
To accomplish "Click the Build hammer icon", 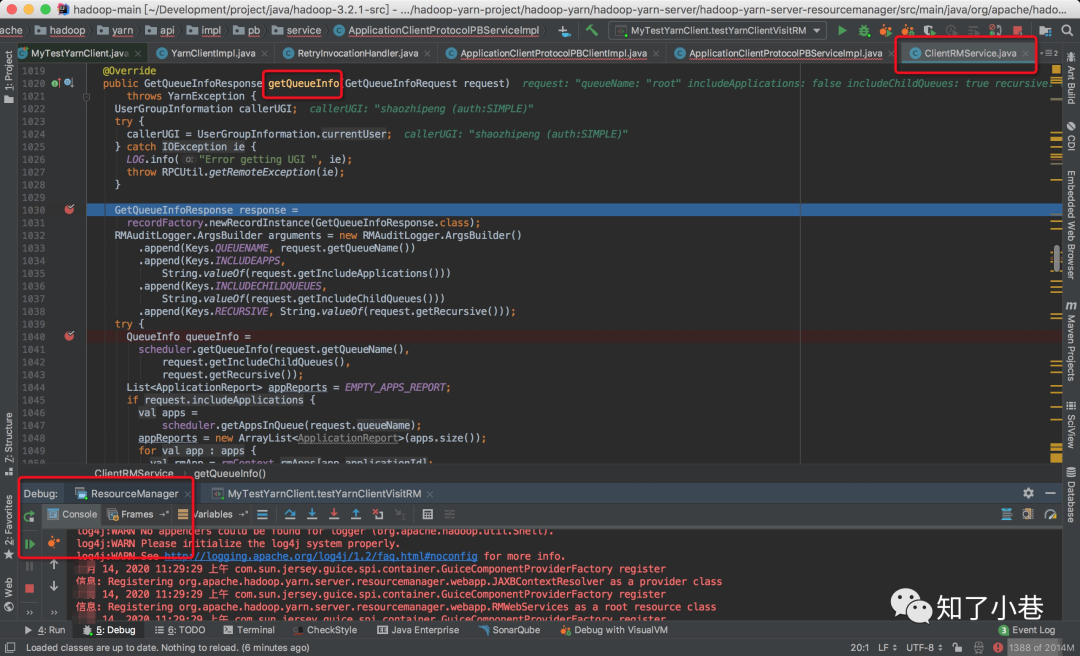I will [x=592, y=30].
